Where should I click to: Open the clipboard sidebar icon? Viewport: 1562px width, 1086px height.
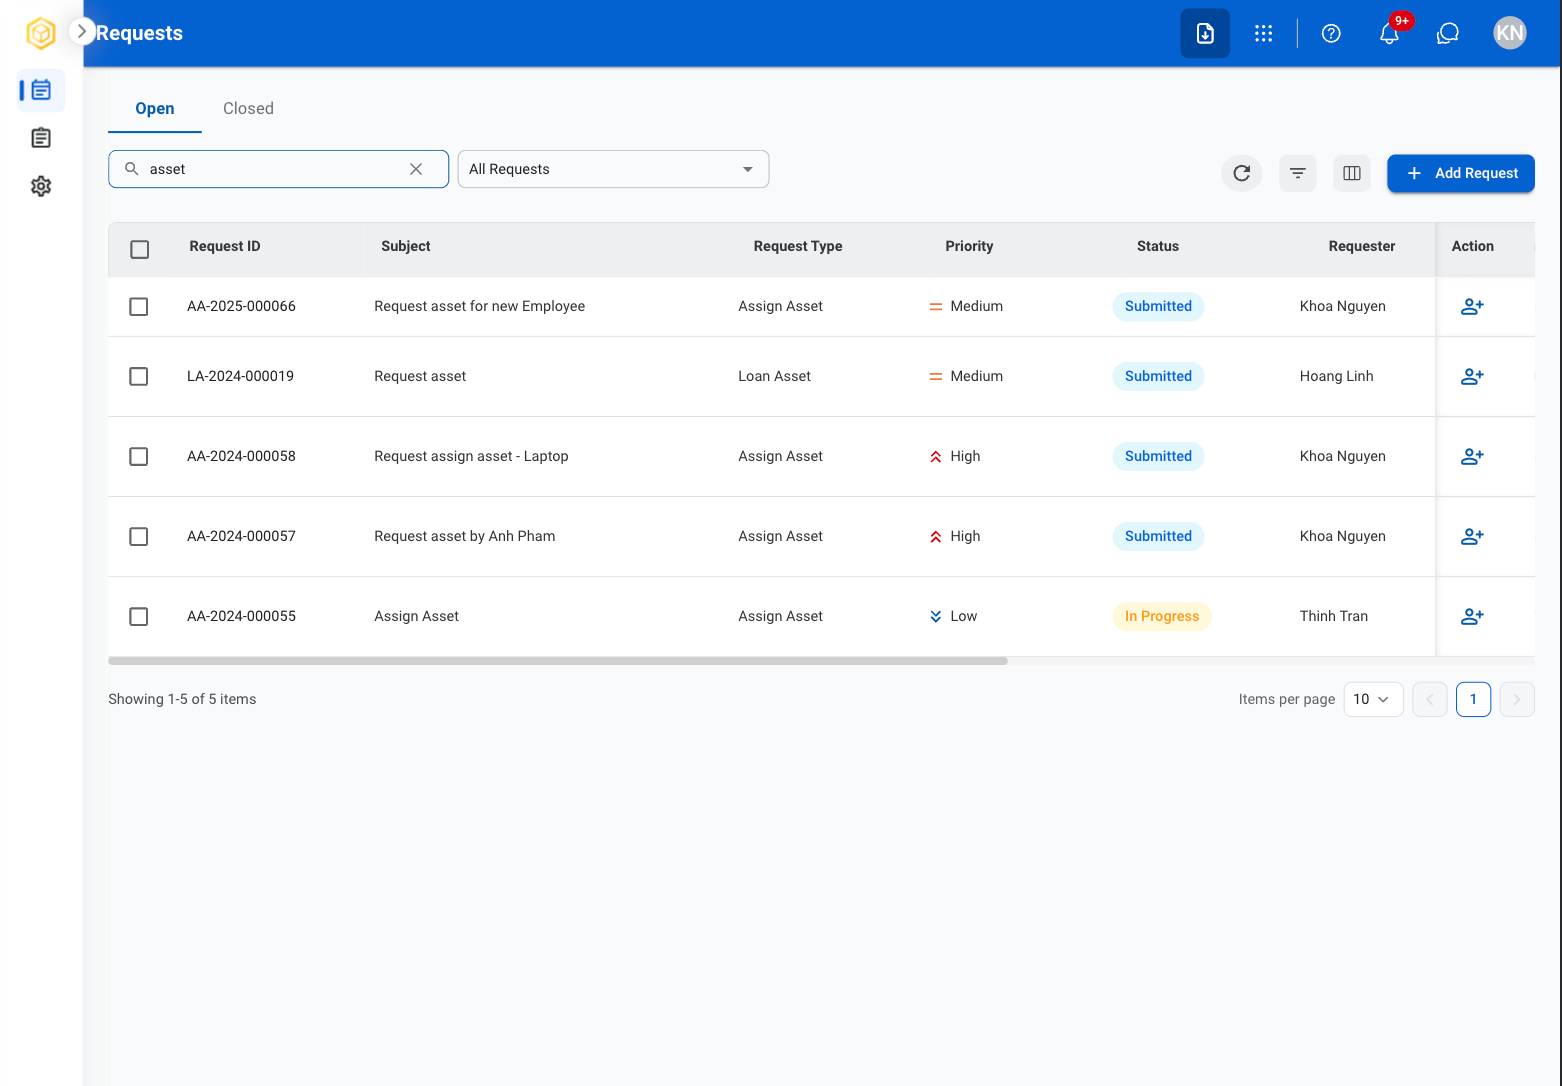[41, 138]
